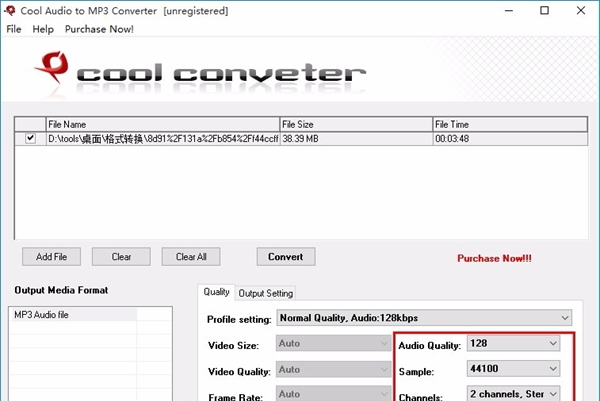Click the File Time column header
Image resolution: width=600 pixels, height=401 pixels.
coord(510,124)
